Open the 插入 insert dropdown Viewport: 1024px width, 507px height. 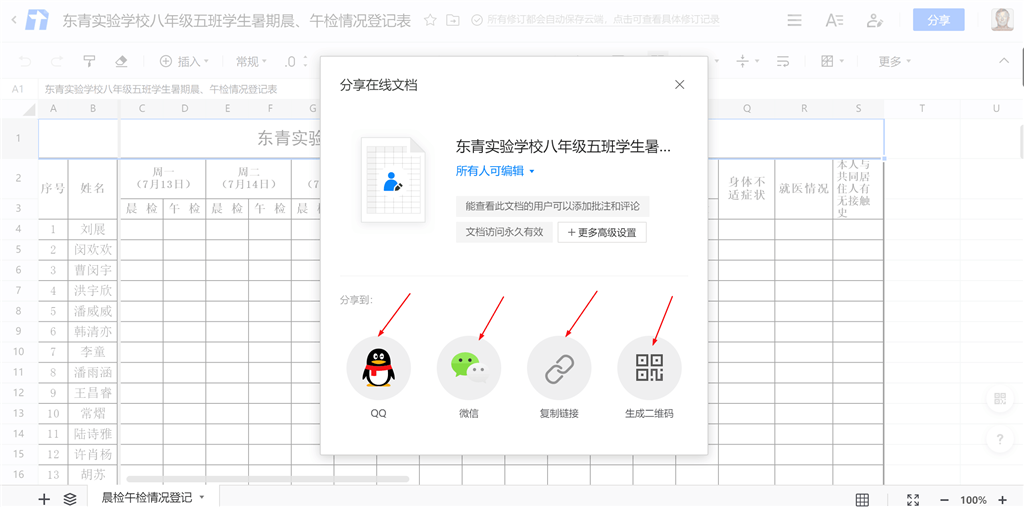point(184,61)
